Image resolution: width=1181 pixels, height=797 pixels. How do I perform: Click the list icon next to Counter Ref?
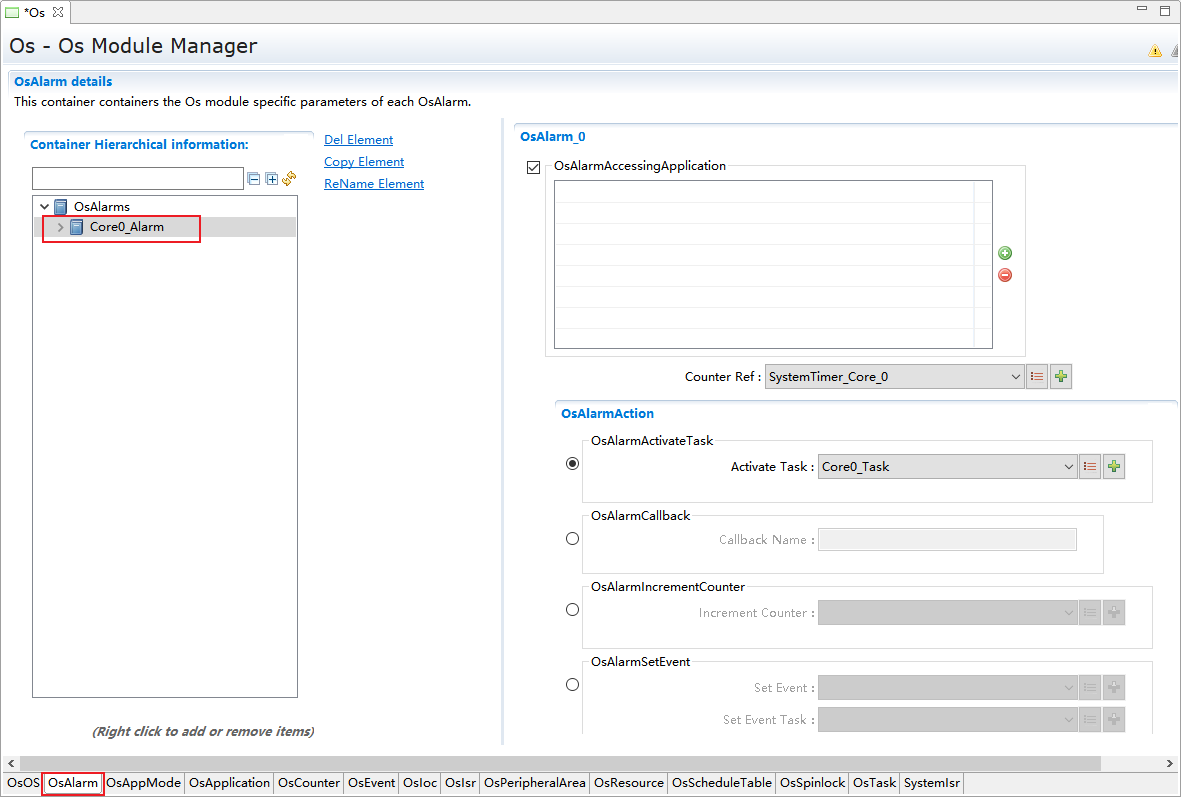pyautogui.click(x=1037, y=377)
